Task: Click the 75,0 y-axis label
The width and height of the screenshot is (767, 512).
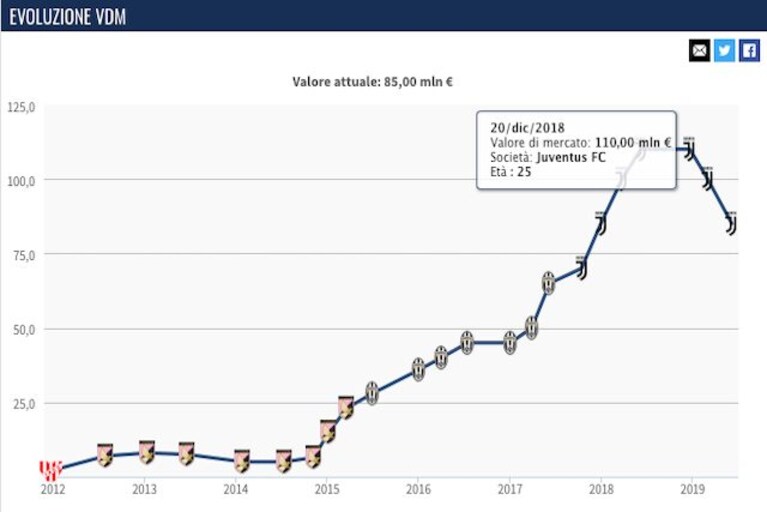Action: (x=24, y=256)
